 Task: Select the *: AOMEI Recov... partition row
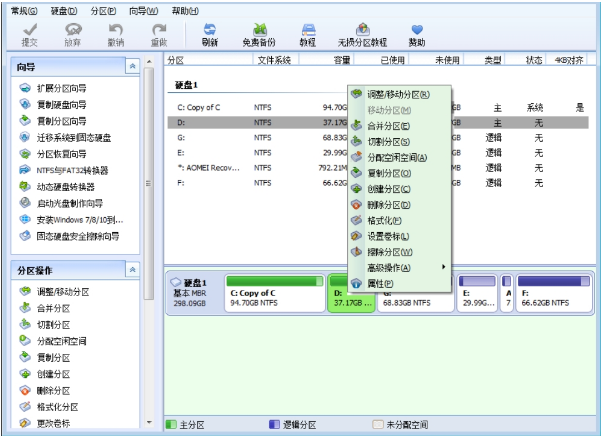(378, 168)
